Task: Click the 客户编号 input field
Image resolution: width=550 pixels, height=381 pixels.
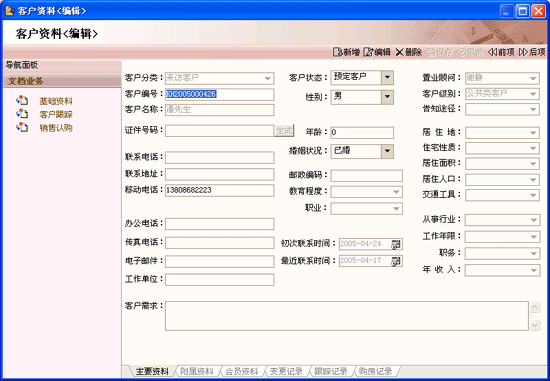Action: click(x=220, y=94)
